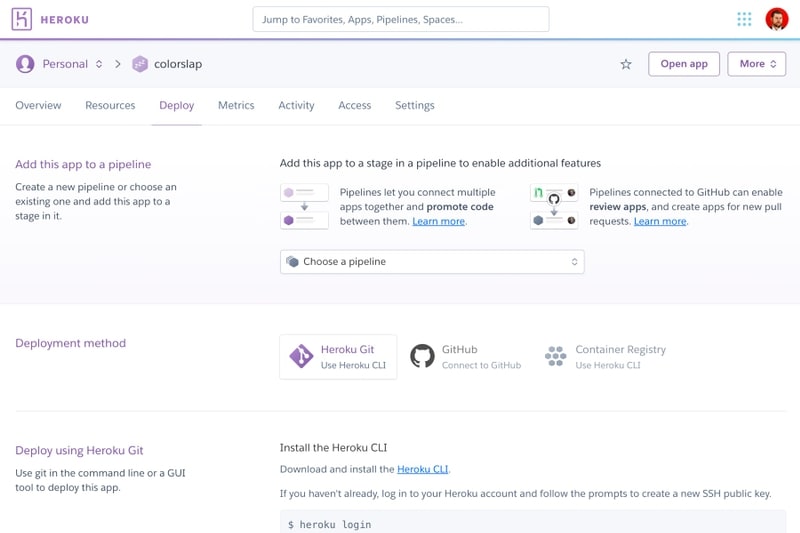Viewport: 800px width, 533px height.
Task: Click the Deploy using Heroku Git heading
Action: point(79,450)
